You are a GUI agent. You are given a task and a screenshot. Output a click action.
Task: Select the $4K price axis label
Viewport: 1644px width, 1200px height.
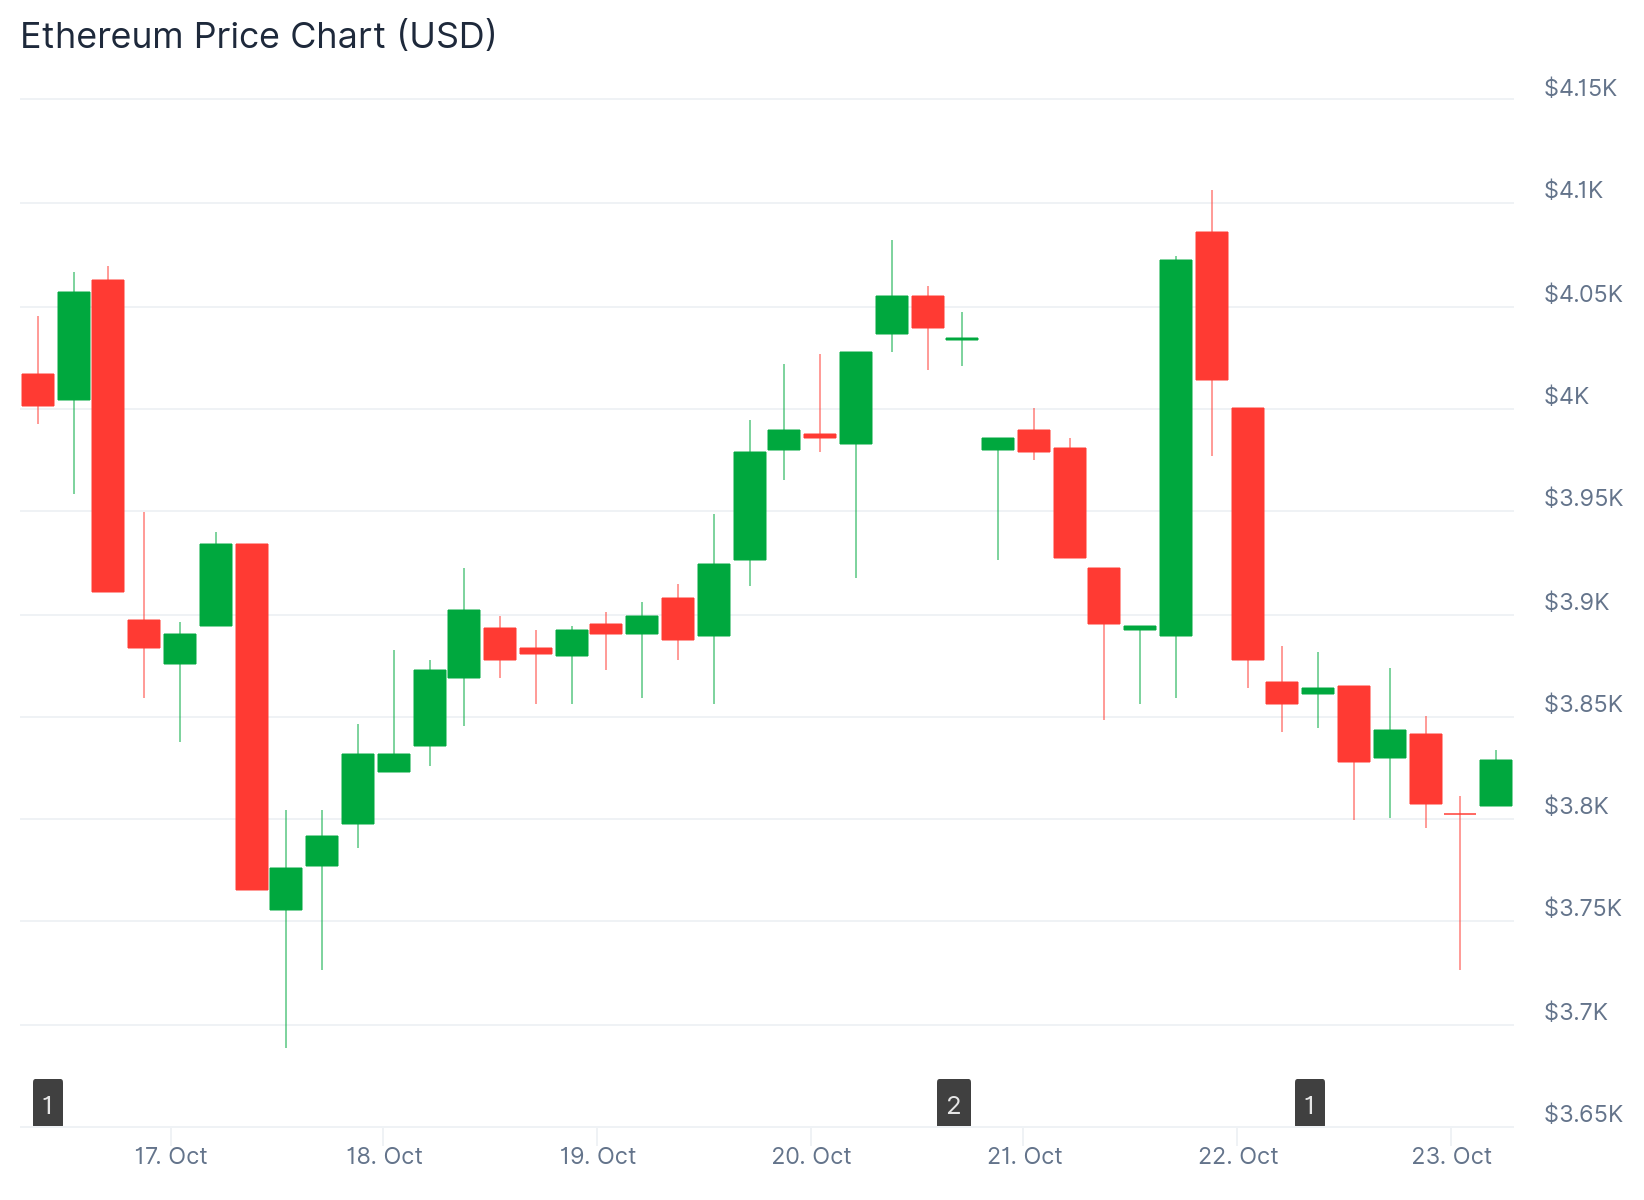pos(1566,396)
